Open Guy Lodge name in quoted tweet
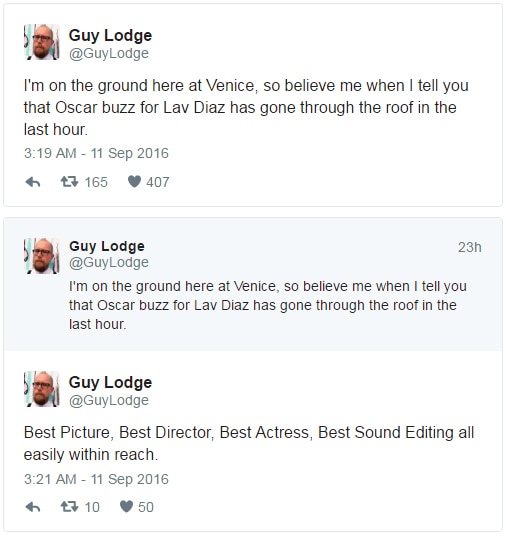Viewport: 506px width, 536px height. (x=107, y=246)
